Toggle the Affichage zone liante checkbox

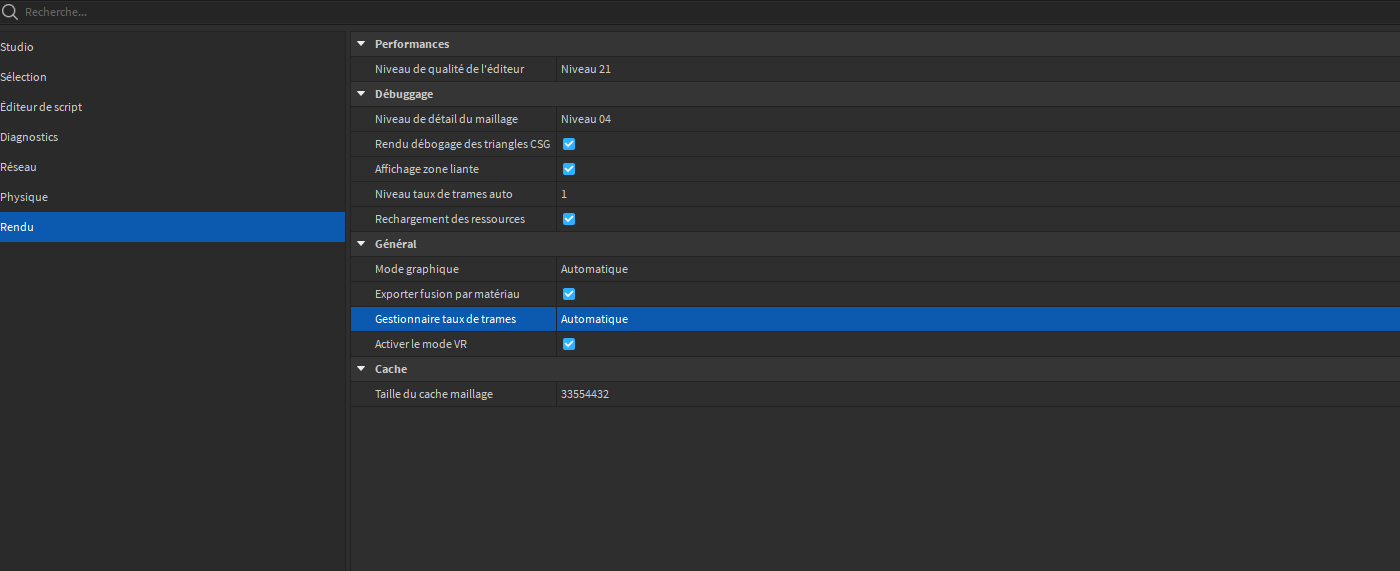click(569, 169)
